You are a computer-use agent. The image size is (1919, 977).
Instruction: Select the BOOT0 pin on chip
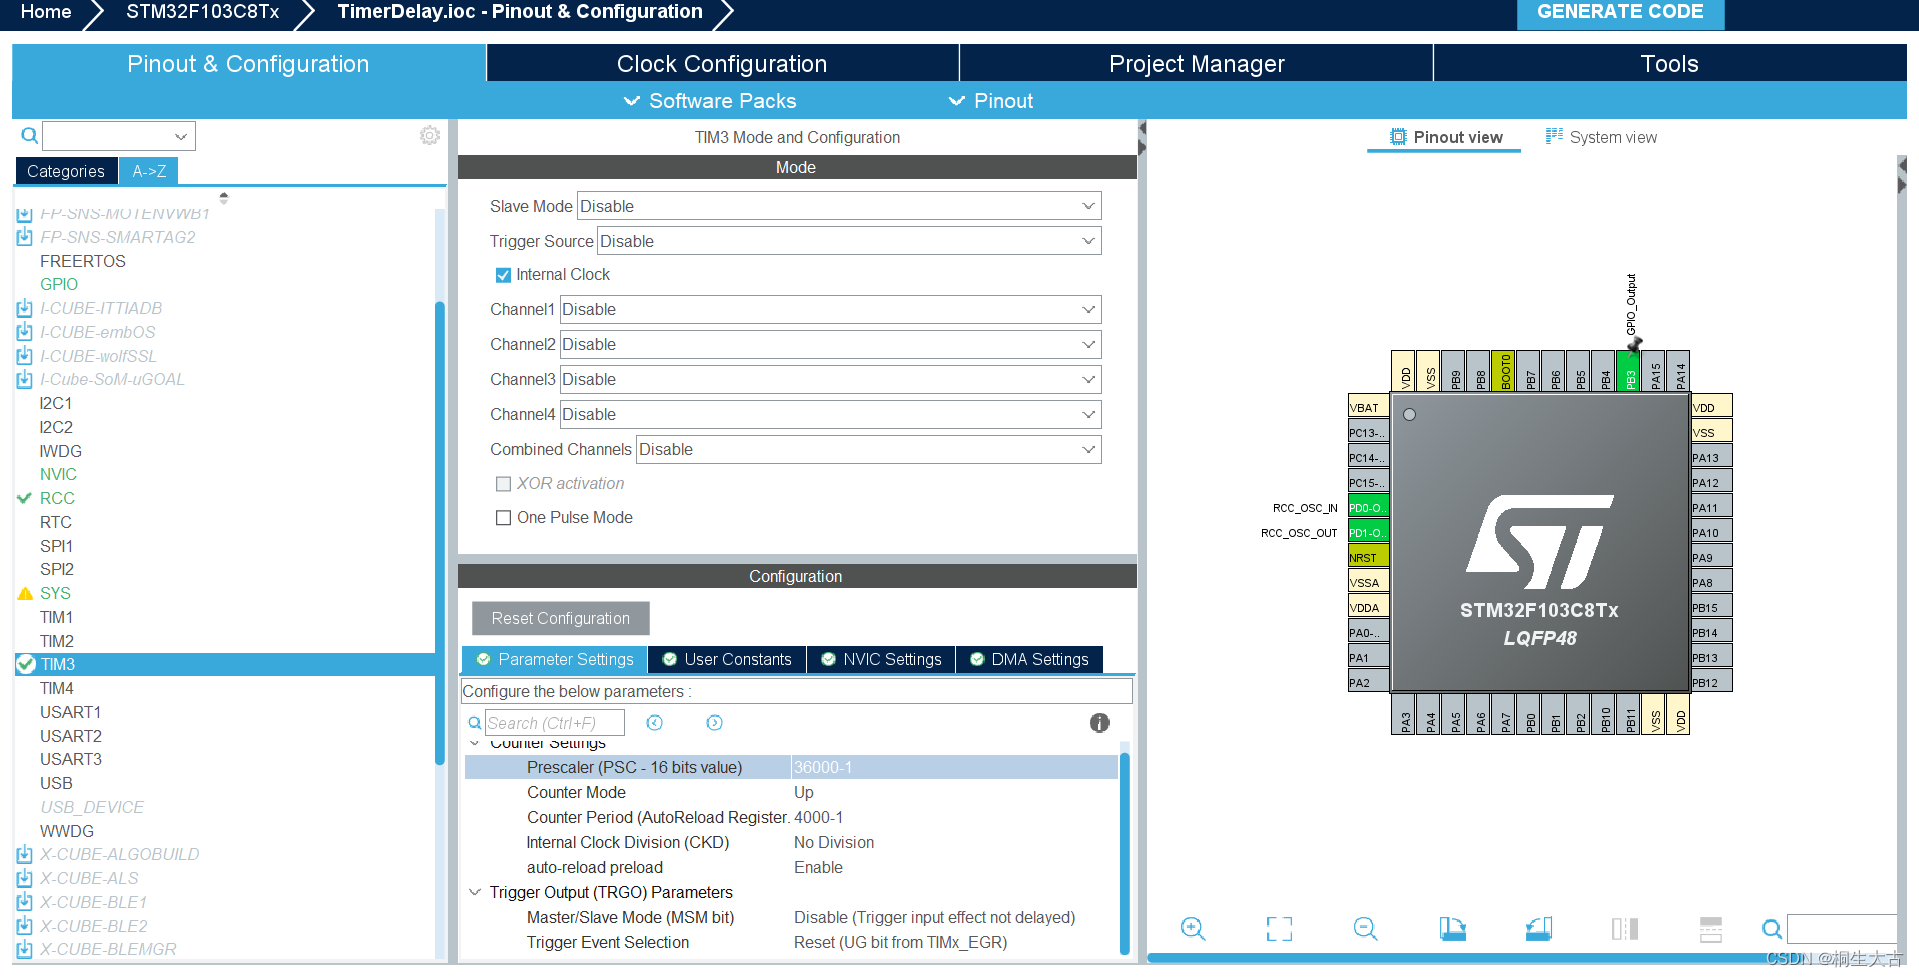point(1504,371)
